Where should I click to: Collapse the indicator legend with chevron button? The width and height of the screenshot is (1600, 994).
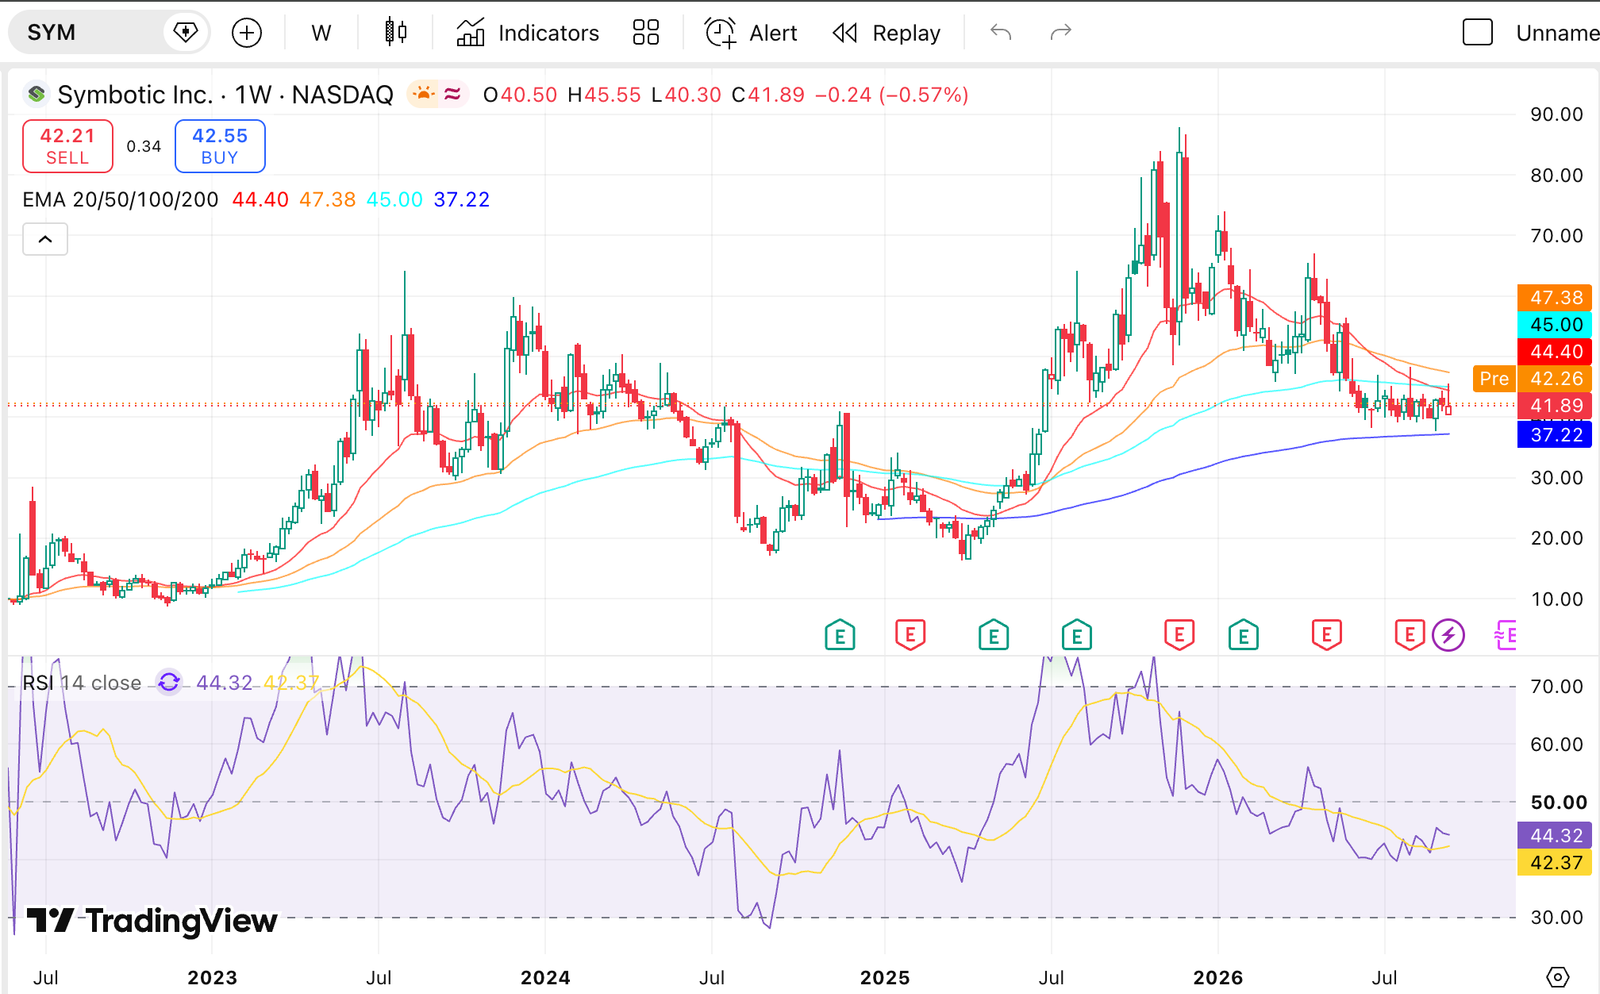click(45, 240)
